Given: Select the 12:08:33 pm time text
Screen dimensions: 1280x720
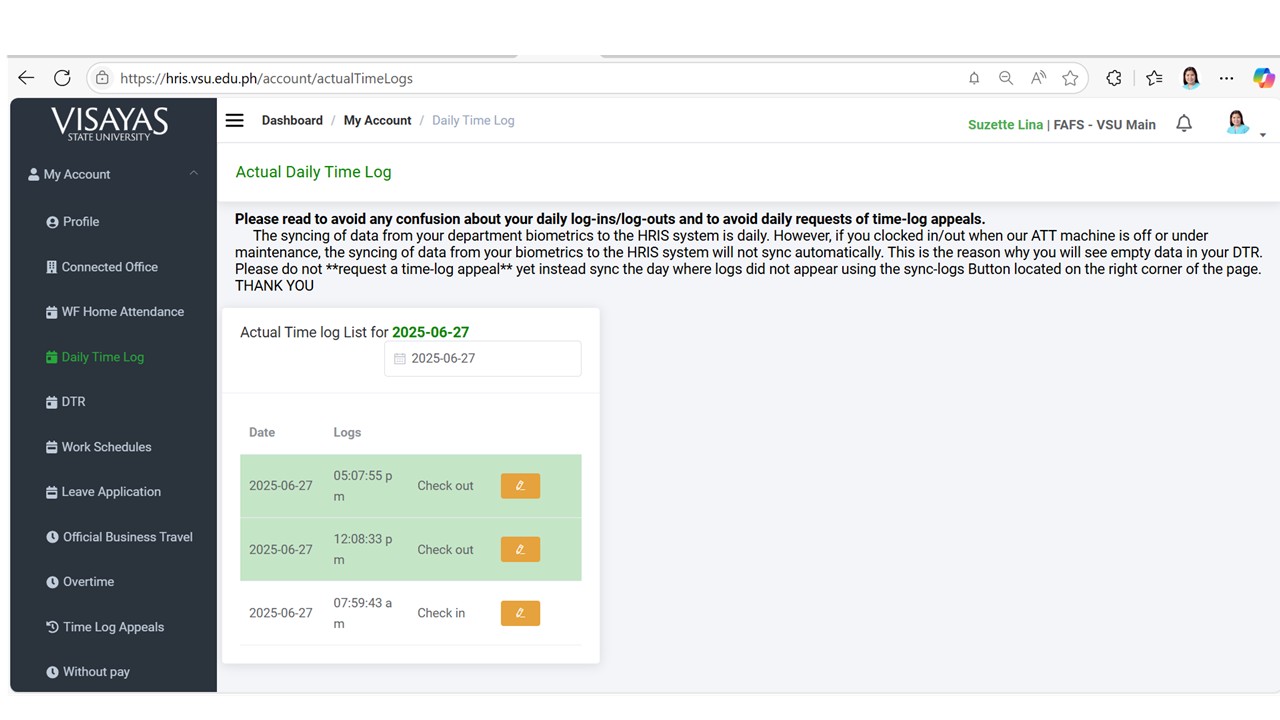Looking at the screenshot, I should 363,549.
